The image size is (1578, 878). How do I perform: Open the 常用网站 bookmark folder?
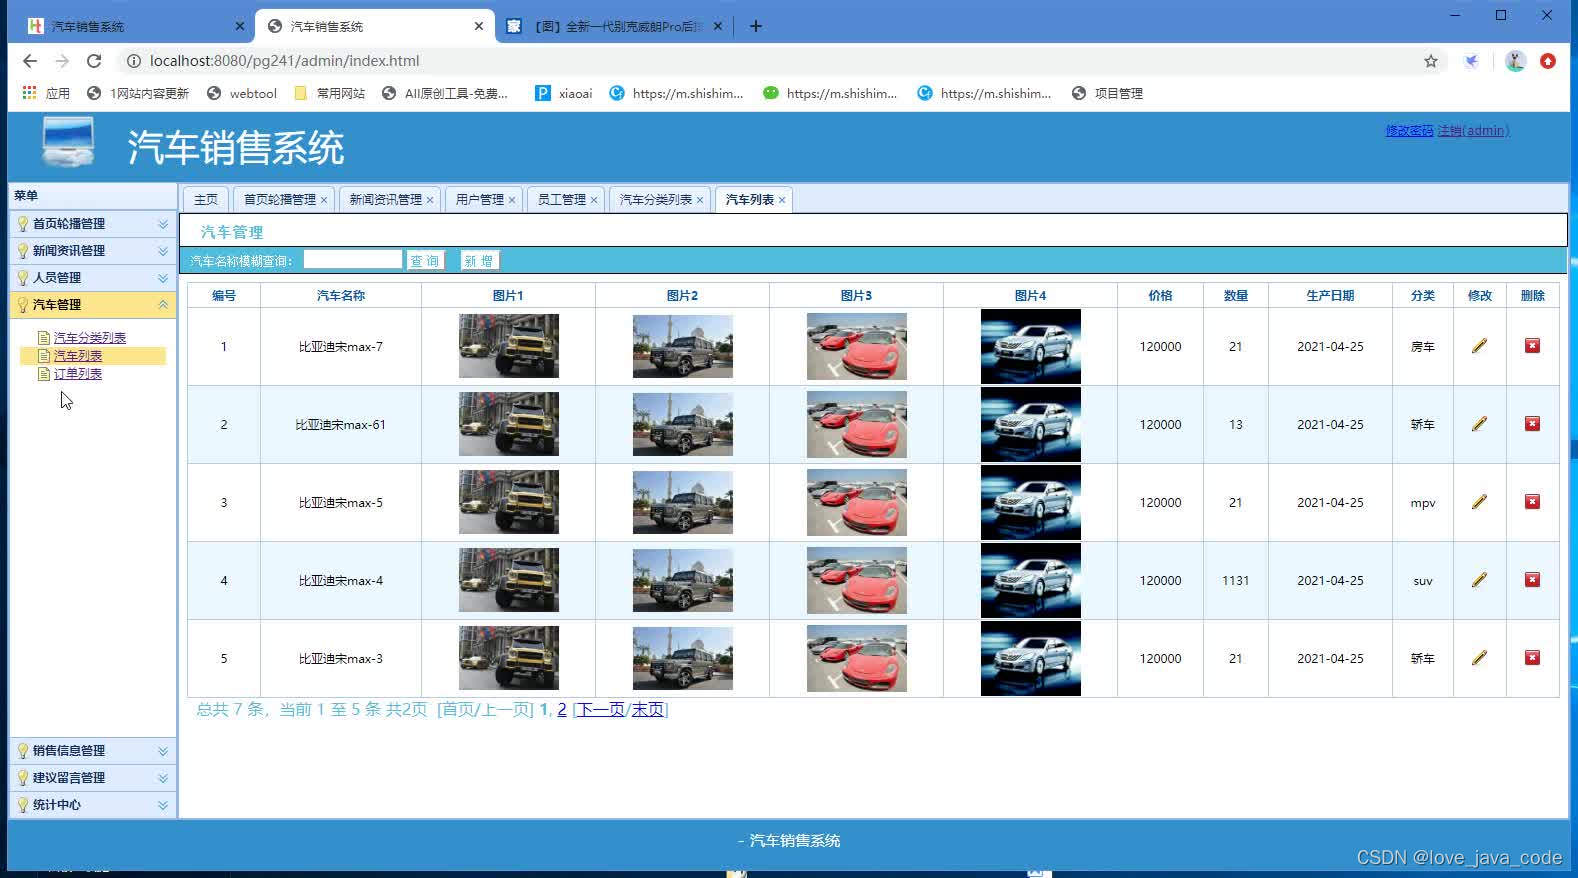pyautogui.click(x=330, y=93)
